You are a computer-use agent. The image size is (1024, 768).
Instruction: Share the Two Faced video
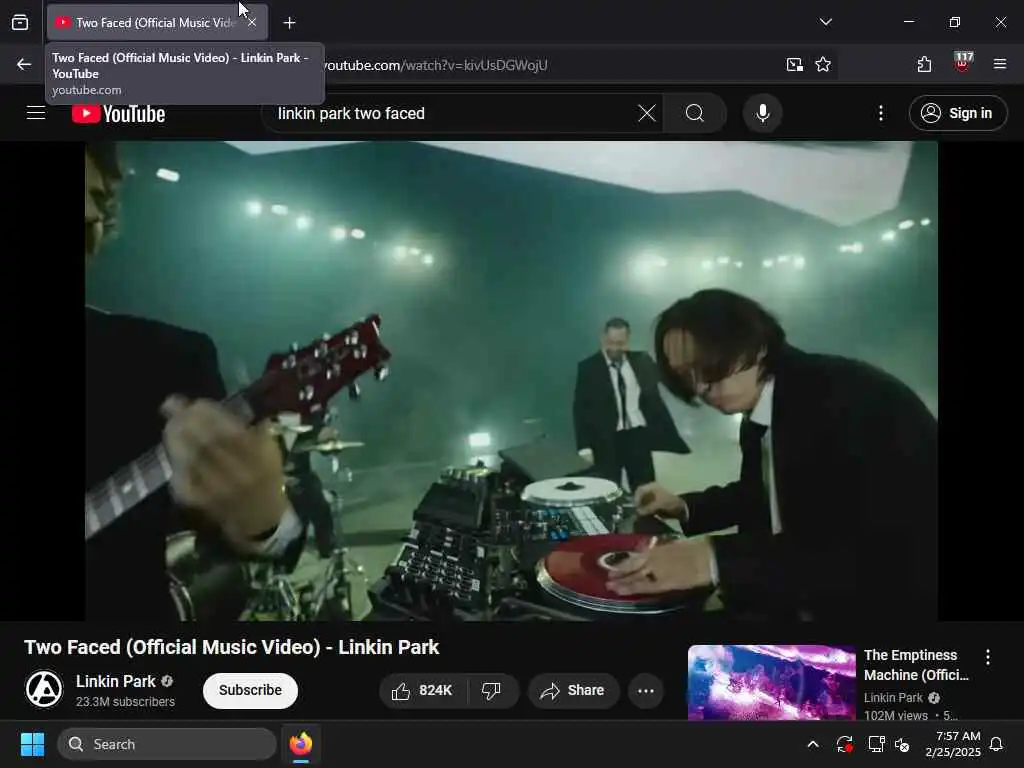(x=573, y=690)
